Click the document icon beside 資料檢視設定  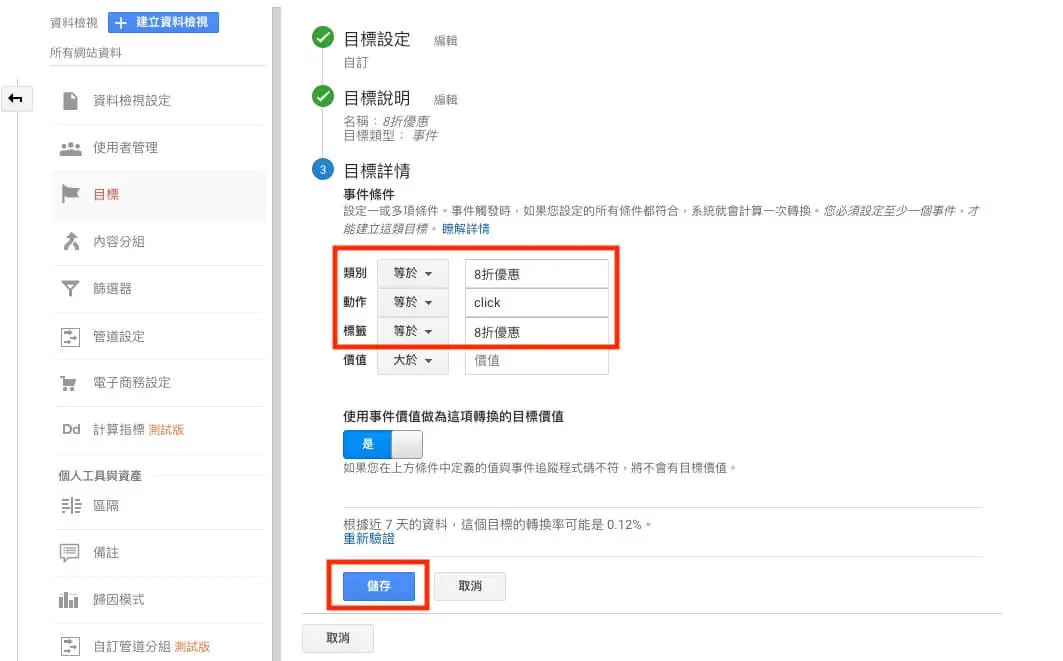tap(70, 101)
